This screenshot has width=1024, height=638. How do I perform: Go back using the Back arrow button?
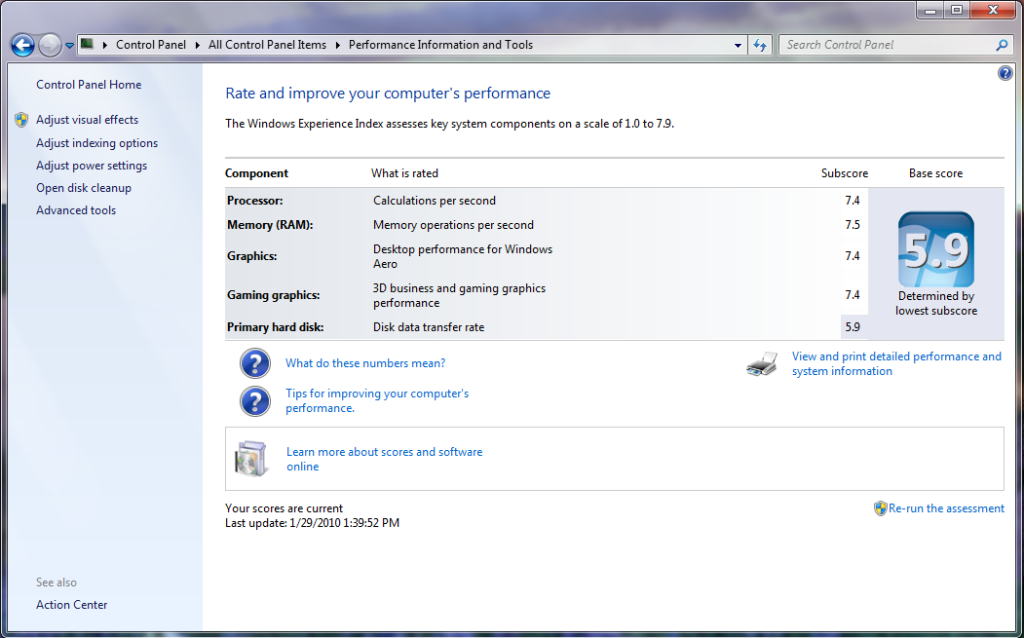coord(22,45)
